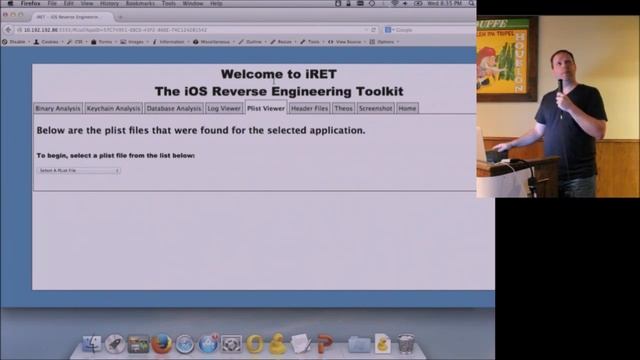Open Finder from the Dock
Screen dimensions: 640x360
[x=92, y=344]
